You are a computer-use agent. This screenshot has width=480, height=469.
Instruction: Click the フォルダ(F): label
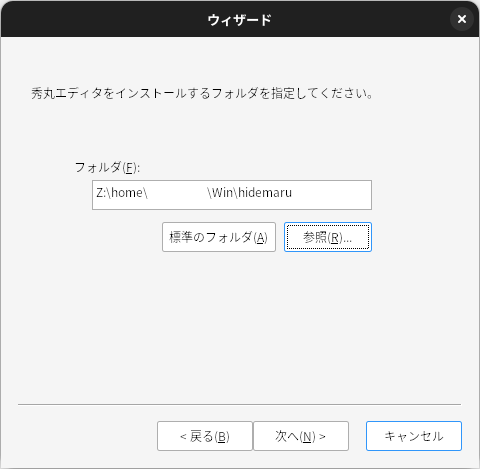click(107, 167)
